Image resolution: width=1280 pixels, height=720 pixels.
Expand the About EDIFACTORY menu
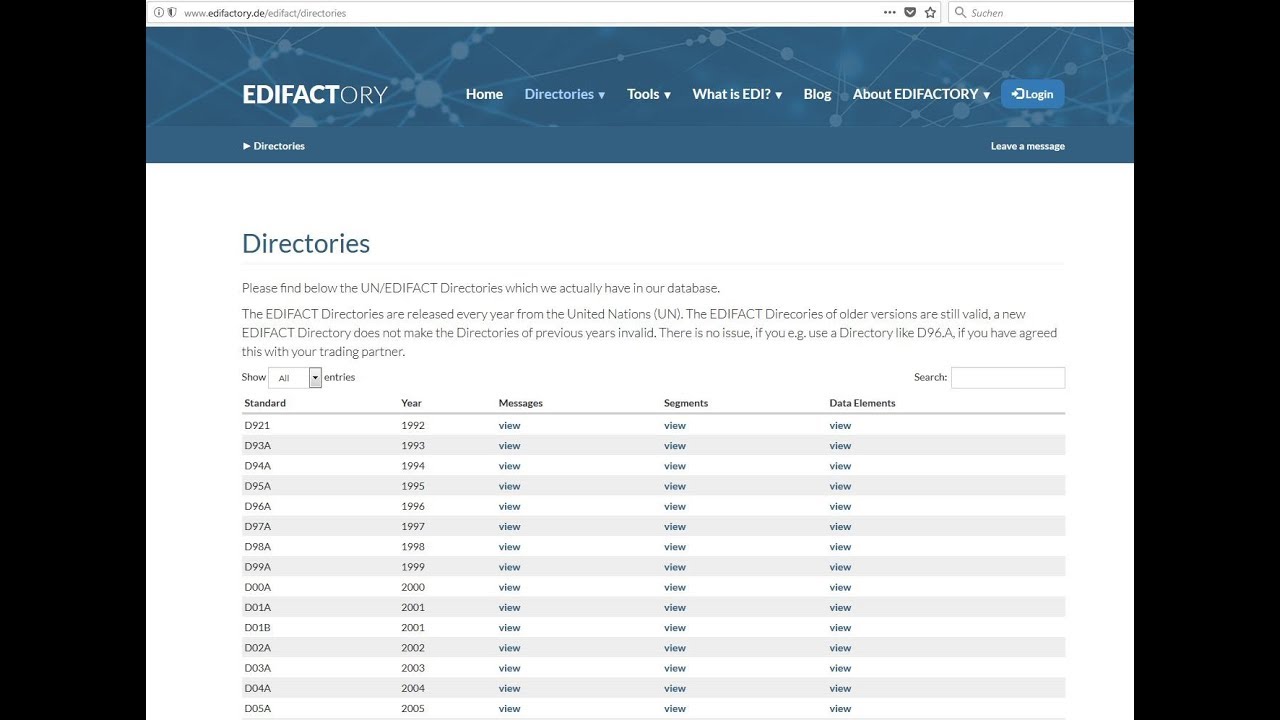click(921, 94)
